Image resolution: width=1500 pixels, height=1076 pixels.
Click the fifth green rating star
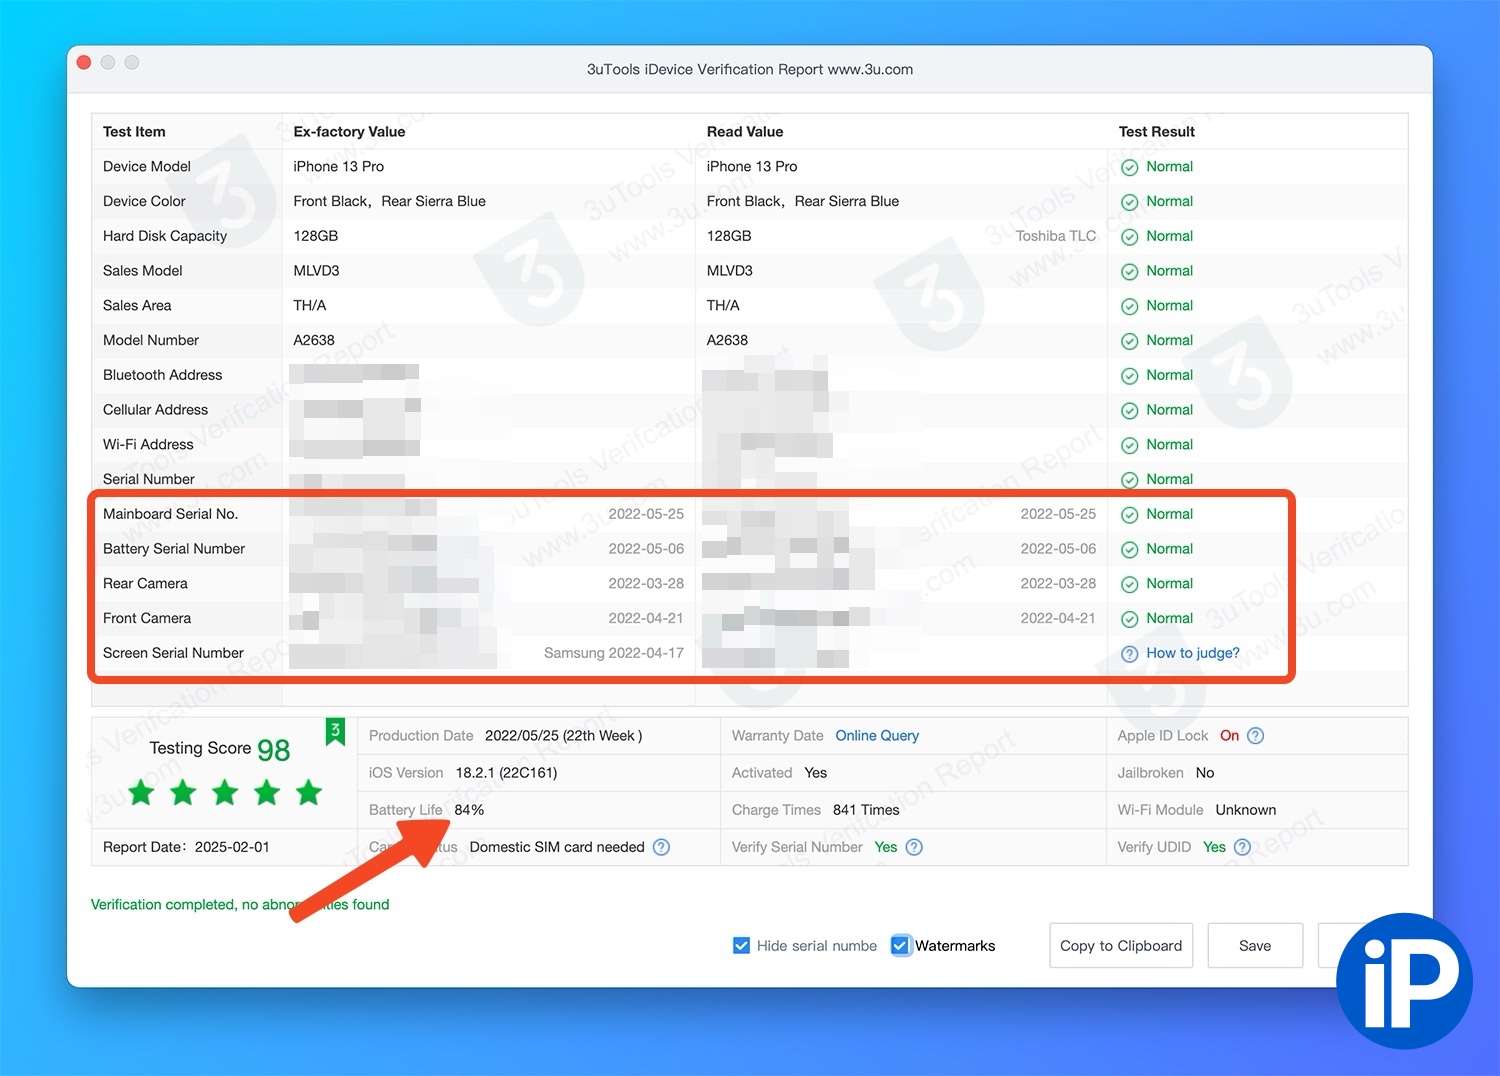pyautogui.click(x=309, y=793)
